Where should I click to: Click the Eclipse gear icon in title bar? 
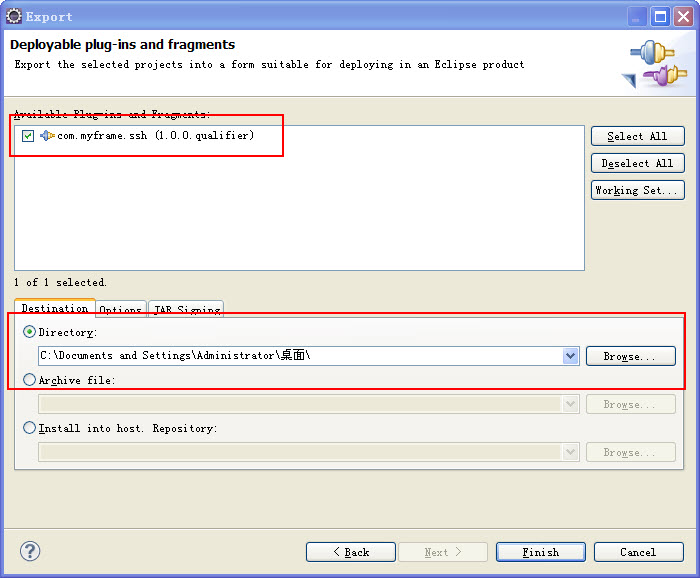[13, 17]
